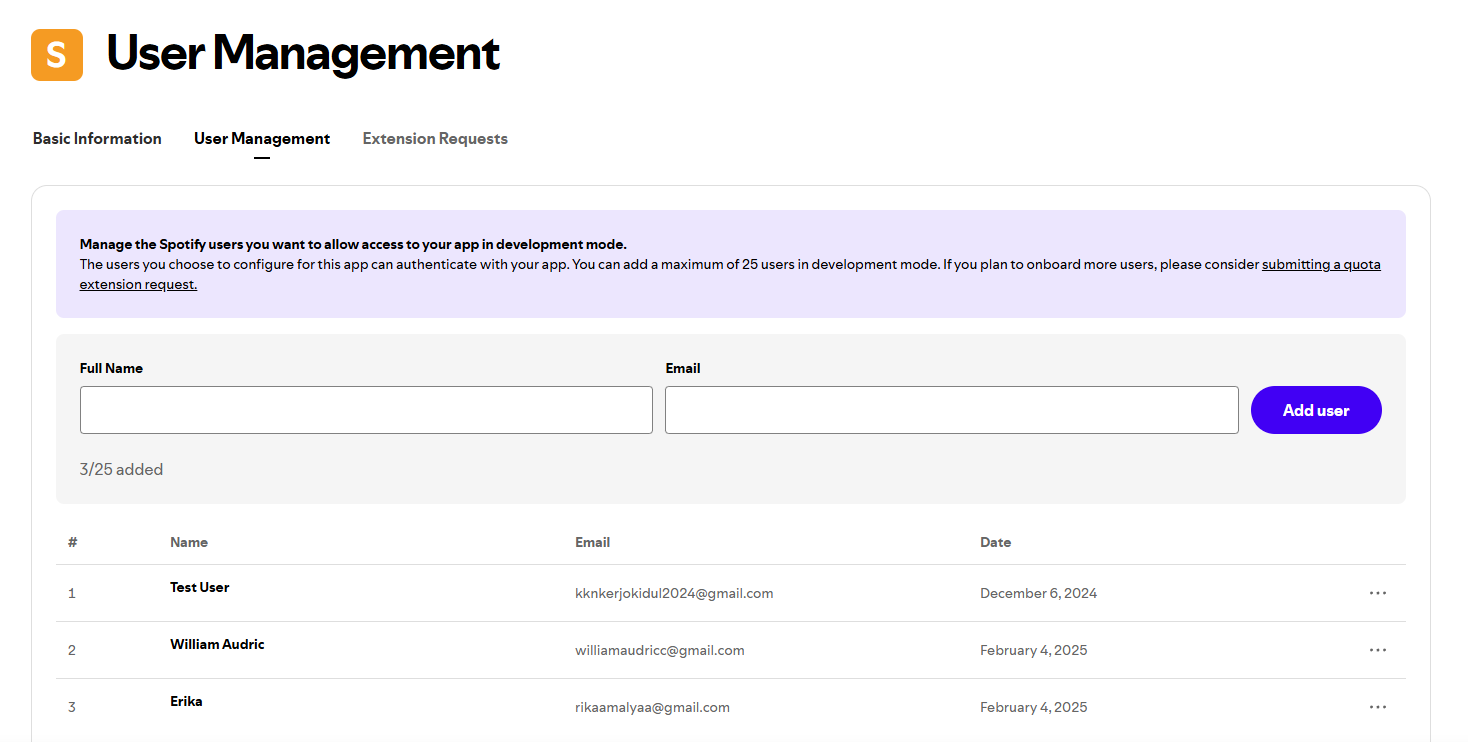
Task: Select the User Management tab
Action: (262, 138)
